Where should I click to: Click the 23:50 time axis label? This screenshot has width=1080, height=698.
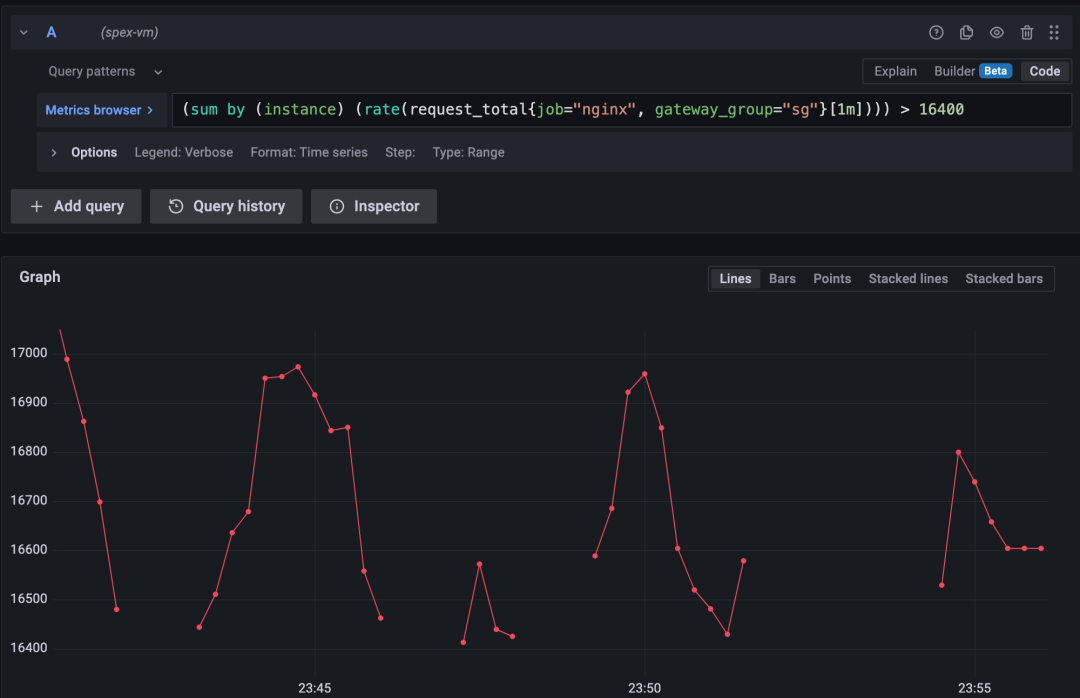(645, 688)
